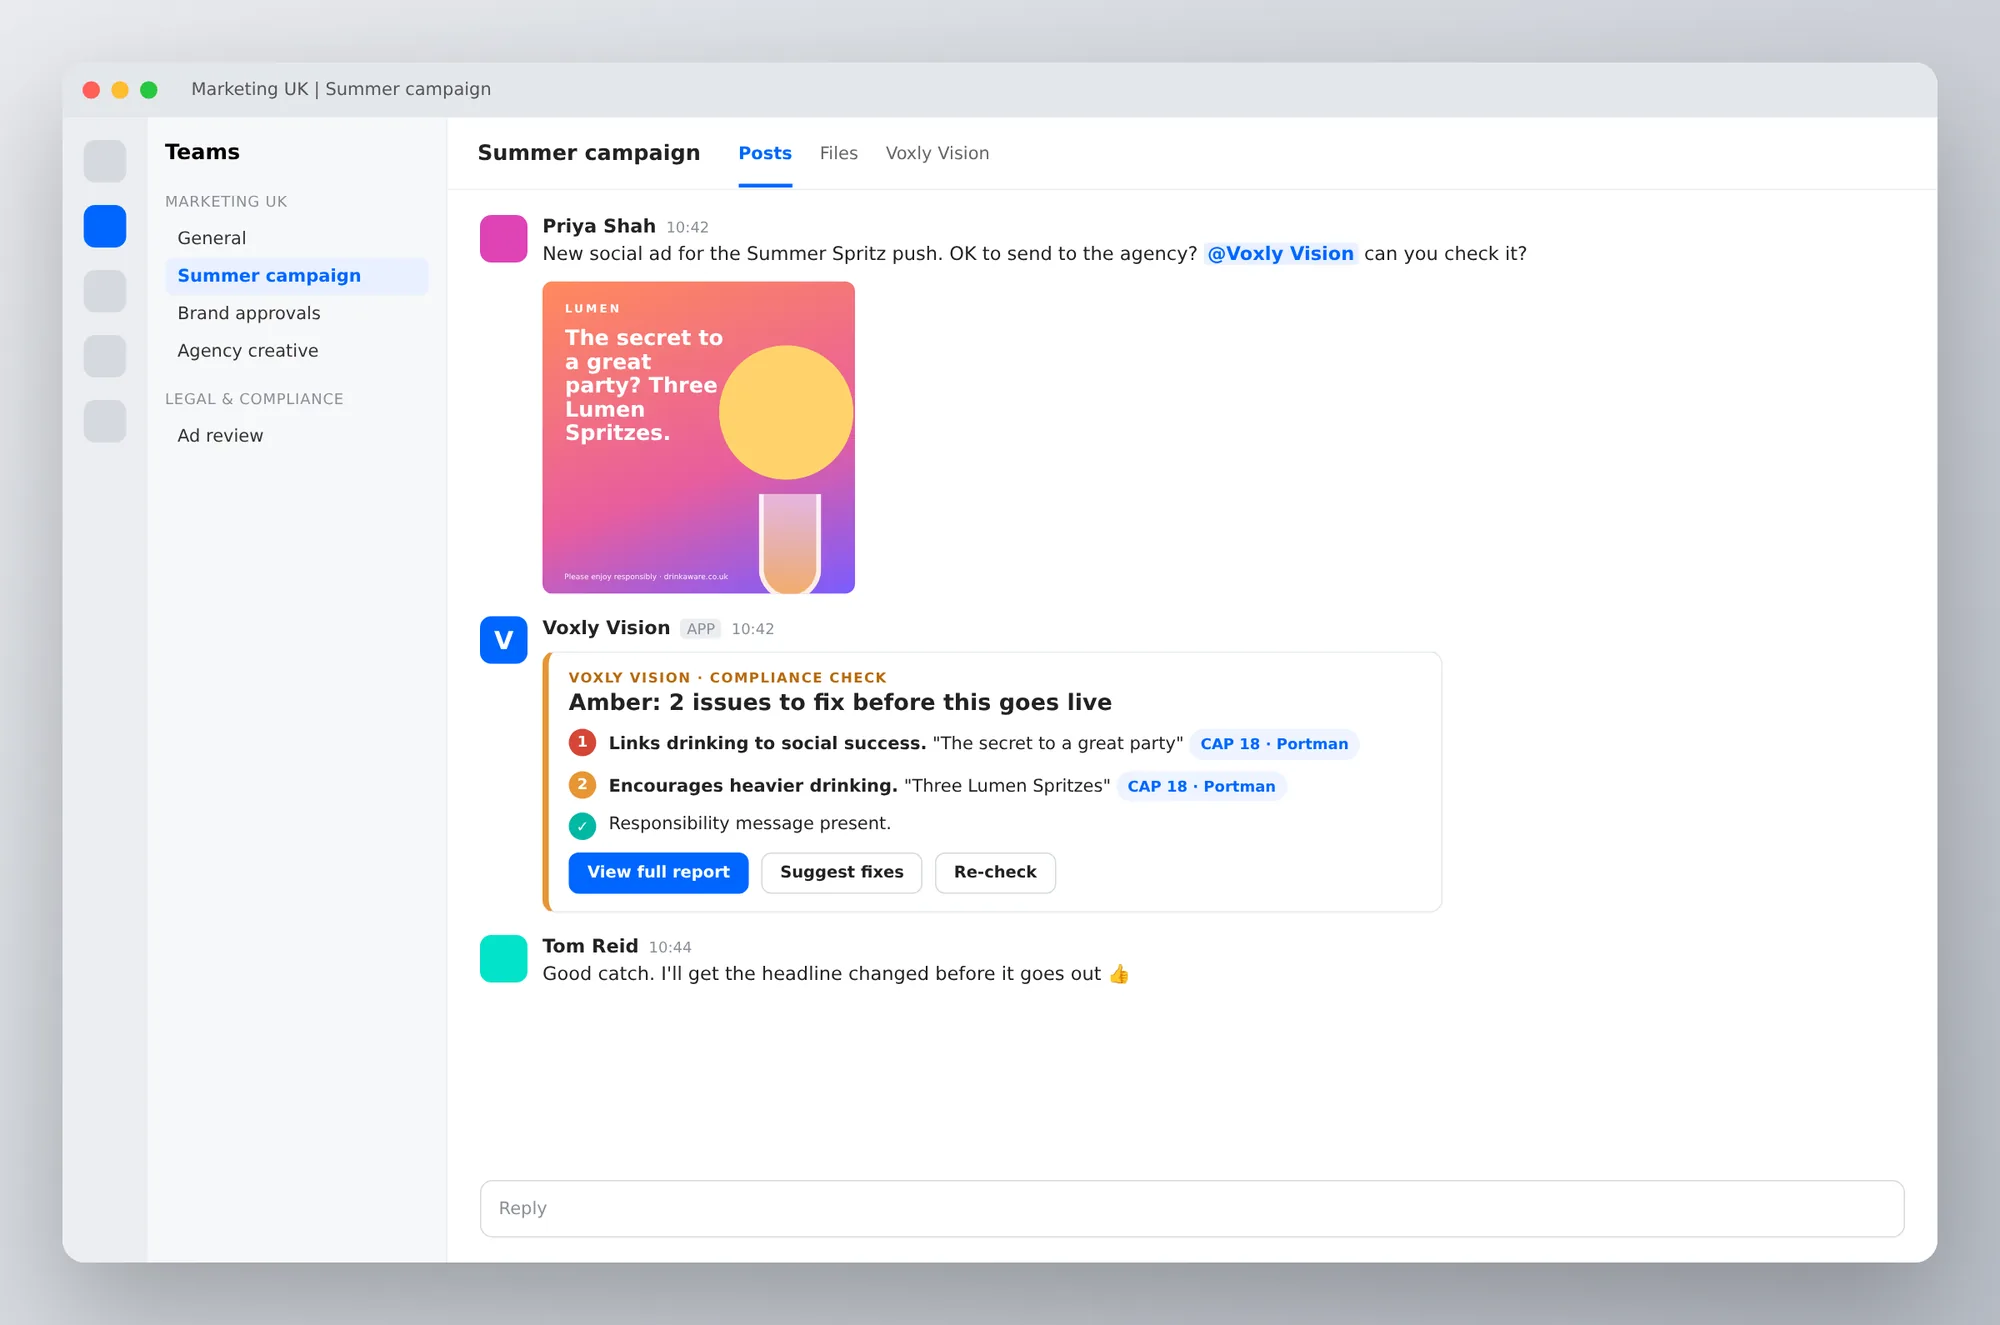Click CAP 18 · Portman tag on issue 2
The height and width of the screenshot is (1325, 2000).
pos(1201,787)
